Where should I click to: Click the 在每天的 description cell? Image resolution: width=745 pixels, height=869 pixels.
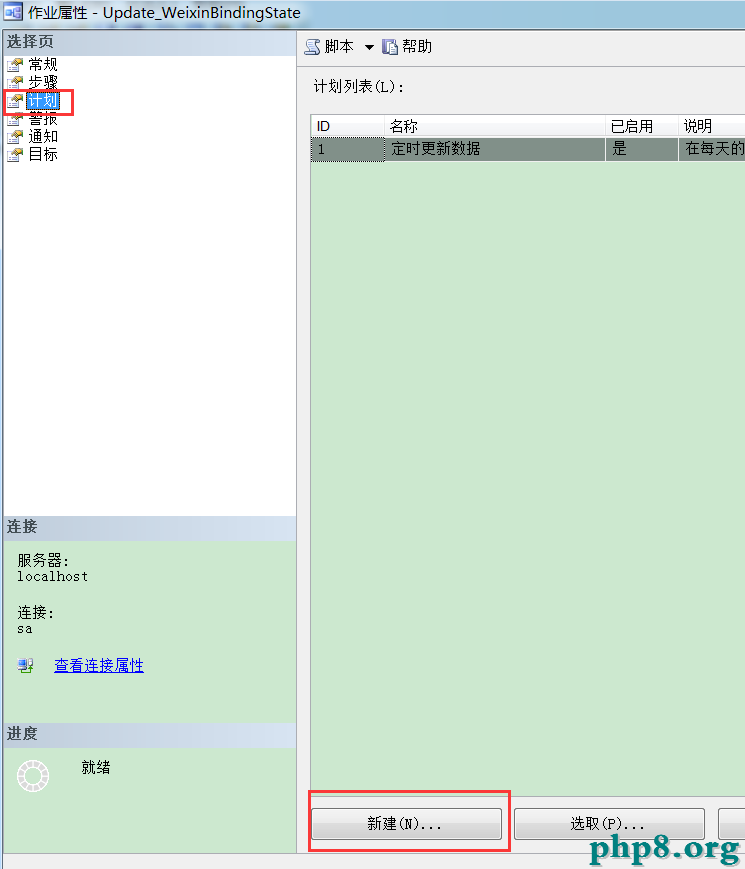point(712,149)
